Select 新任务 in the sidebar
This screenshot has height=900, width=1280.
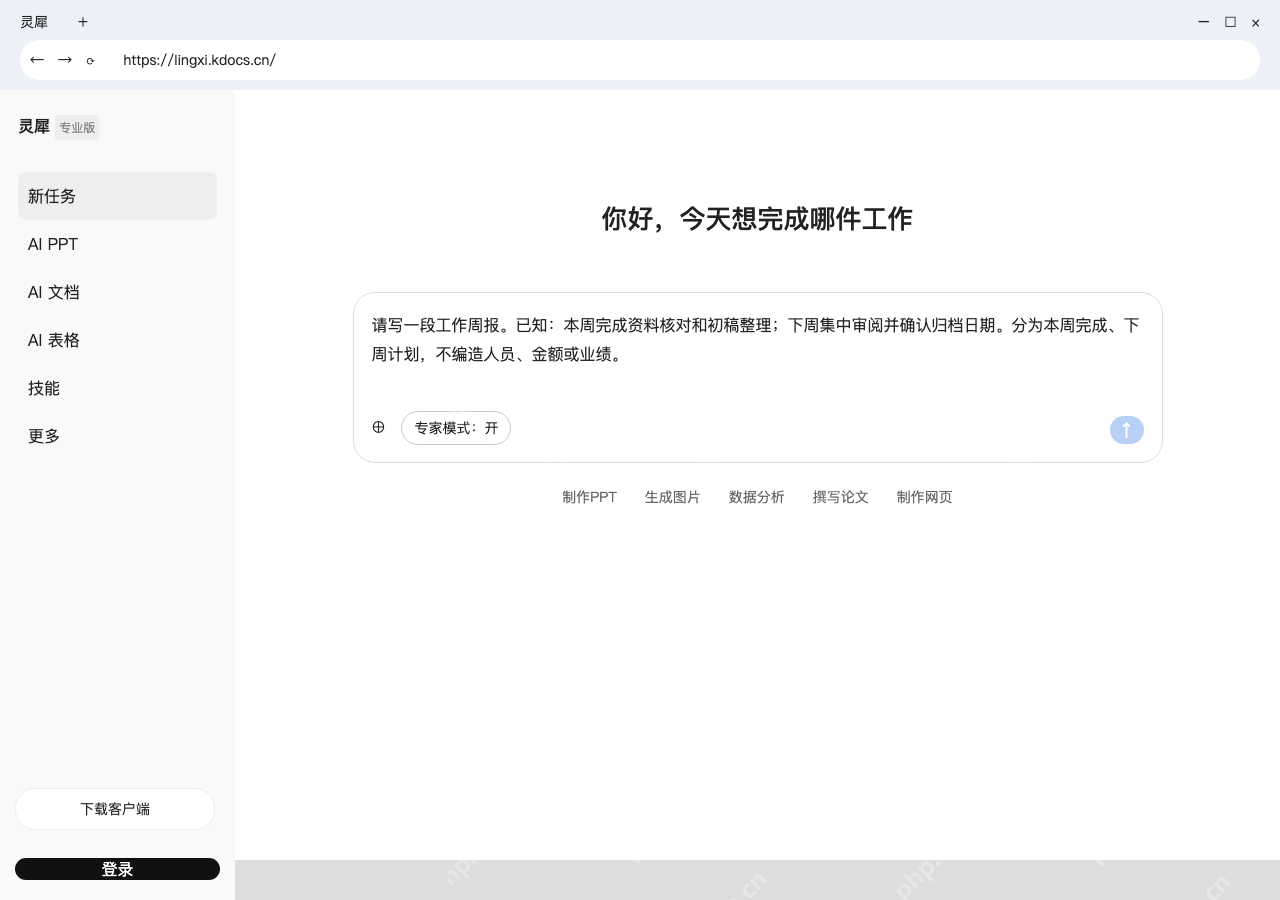[x=117, y=196]
